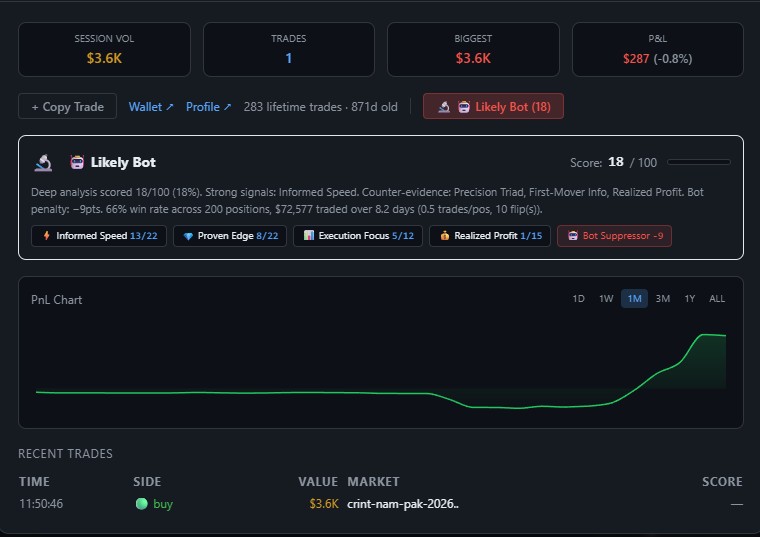Click the Likely Bot (18) badge
The height and width of the screenshot is (537, 760).
click(493, 106)
